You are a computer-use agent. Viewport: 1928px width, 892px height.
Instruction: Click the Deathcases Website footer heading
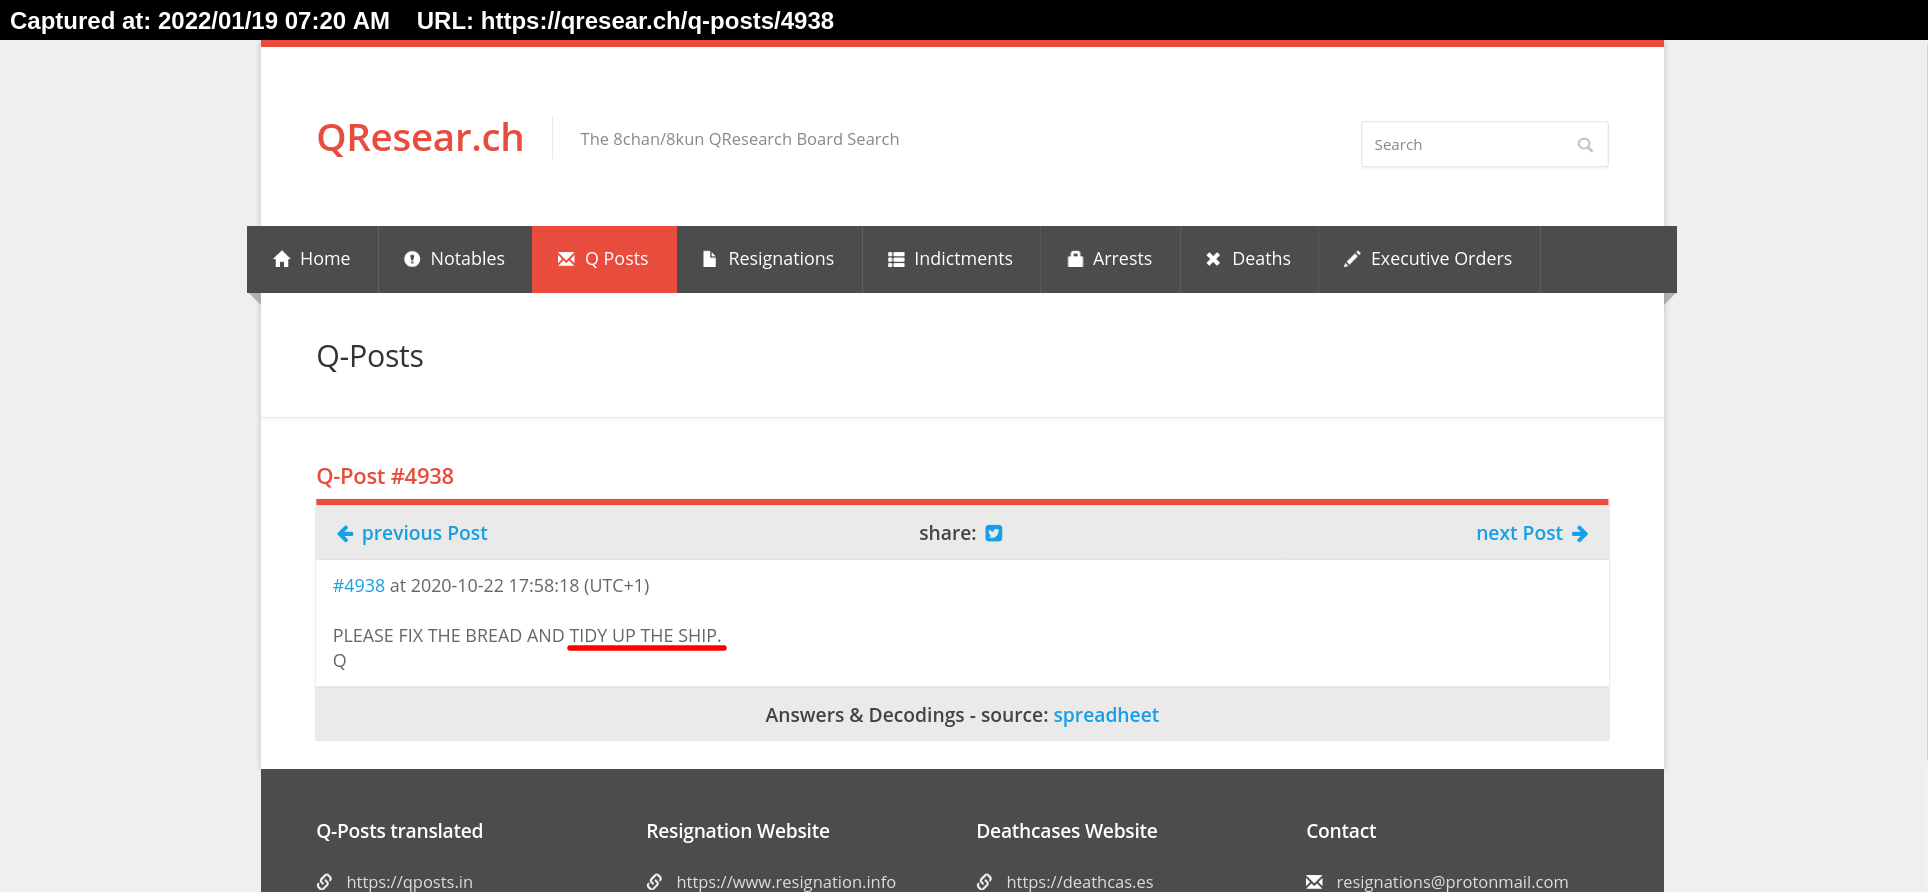(1067, 831)
